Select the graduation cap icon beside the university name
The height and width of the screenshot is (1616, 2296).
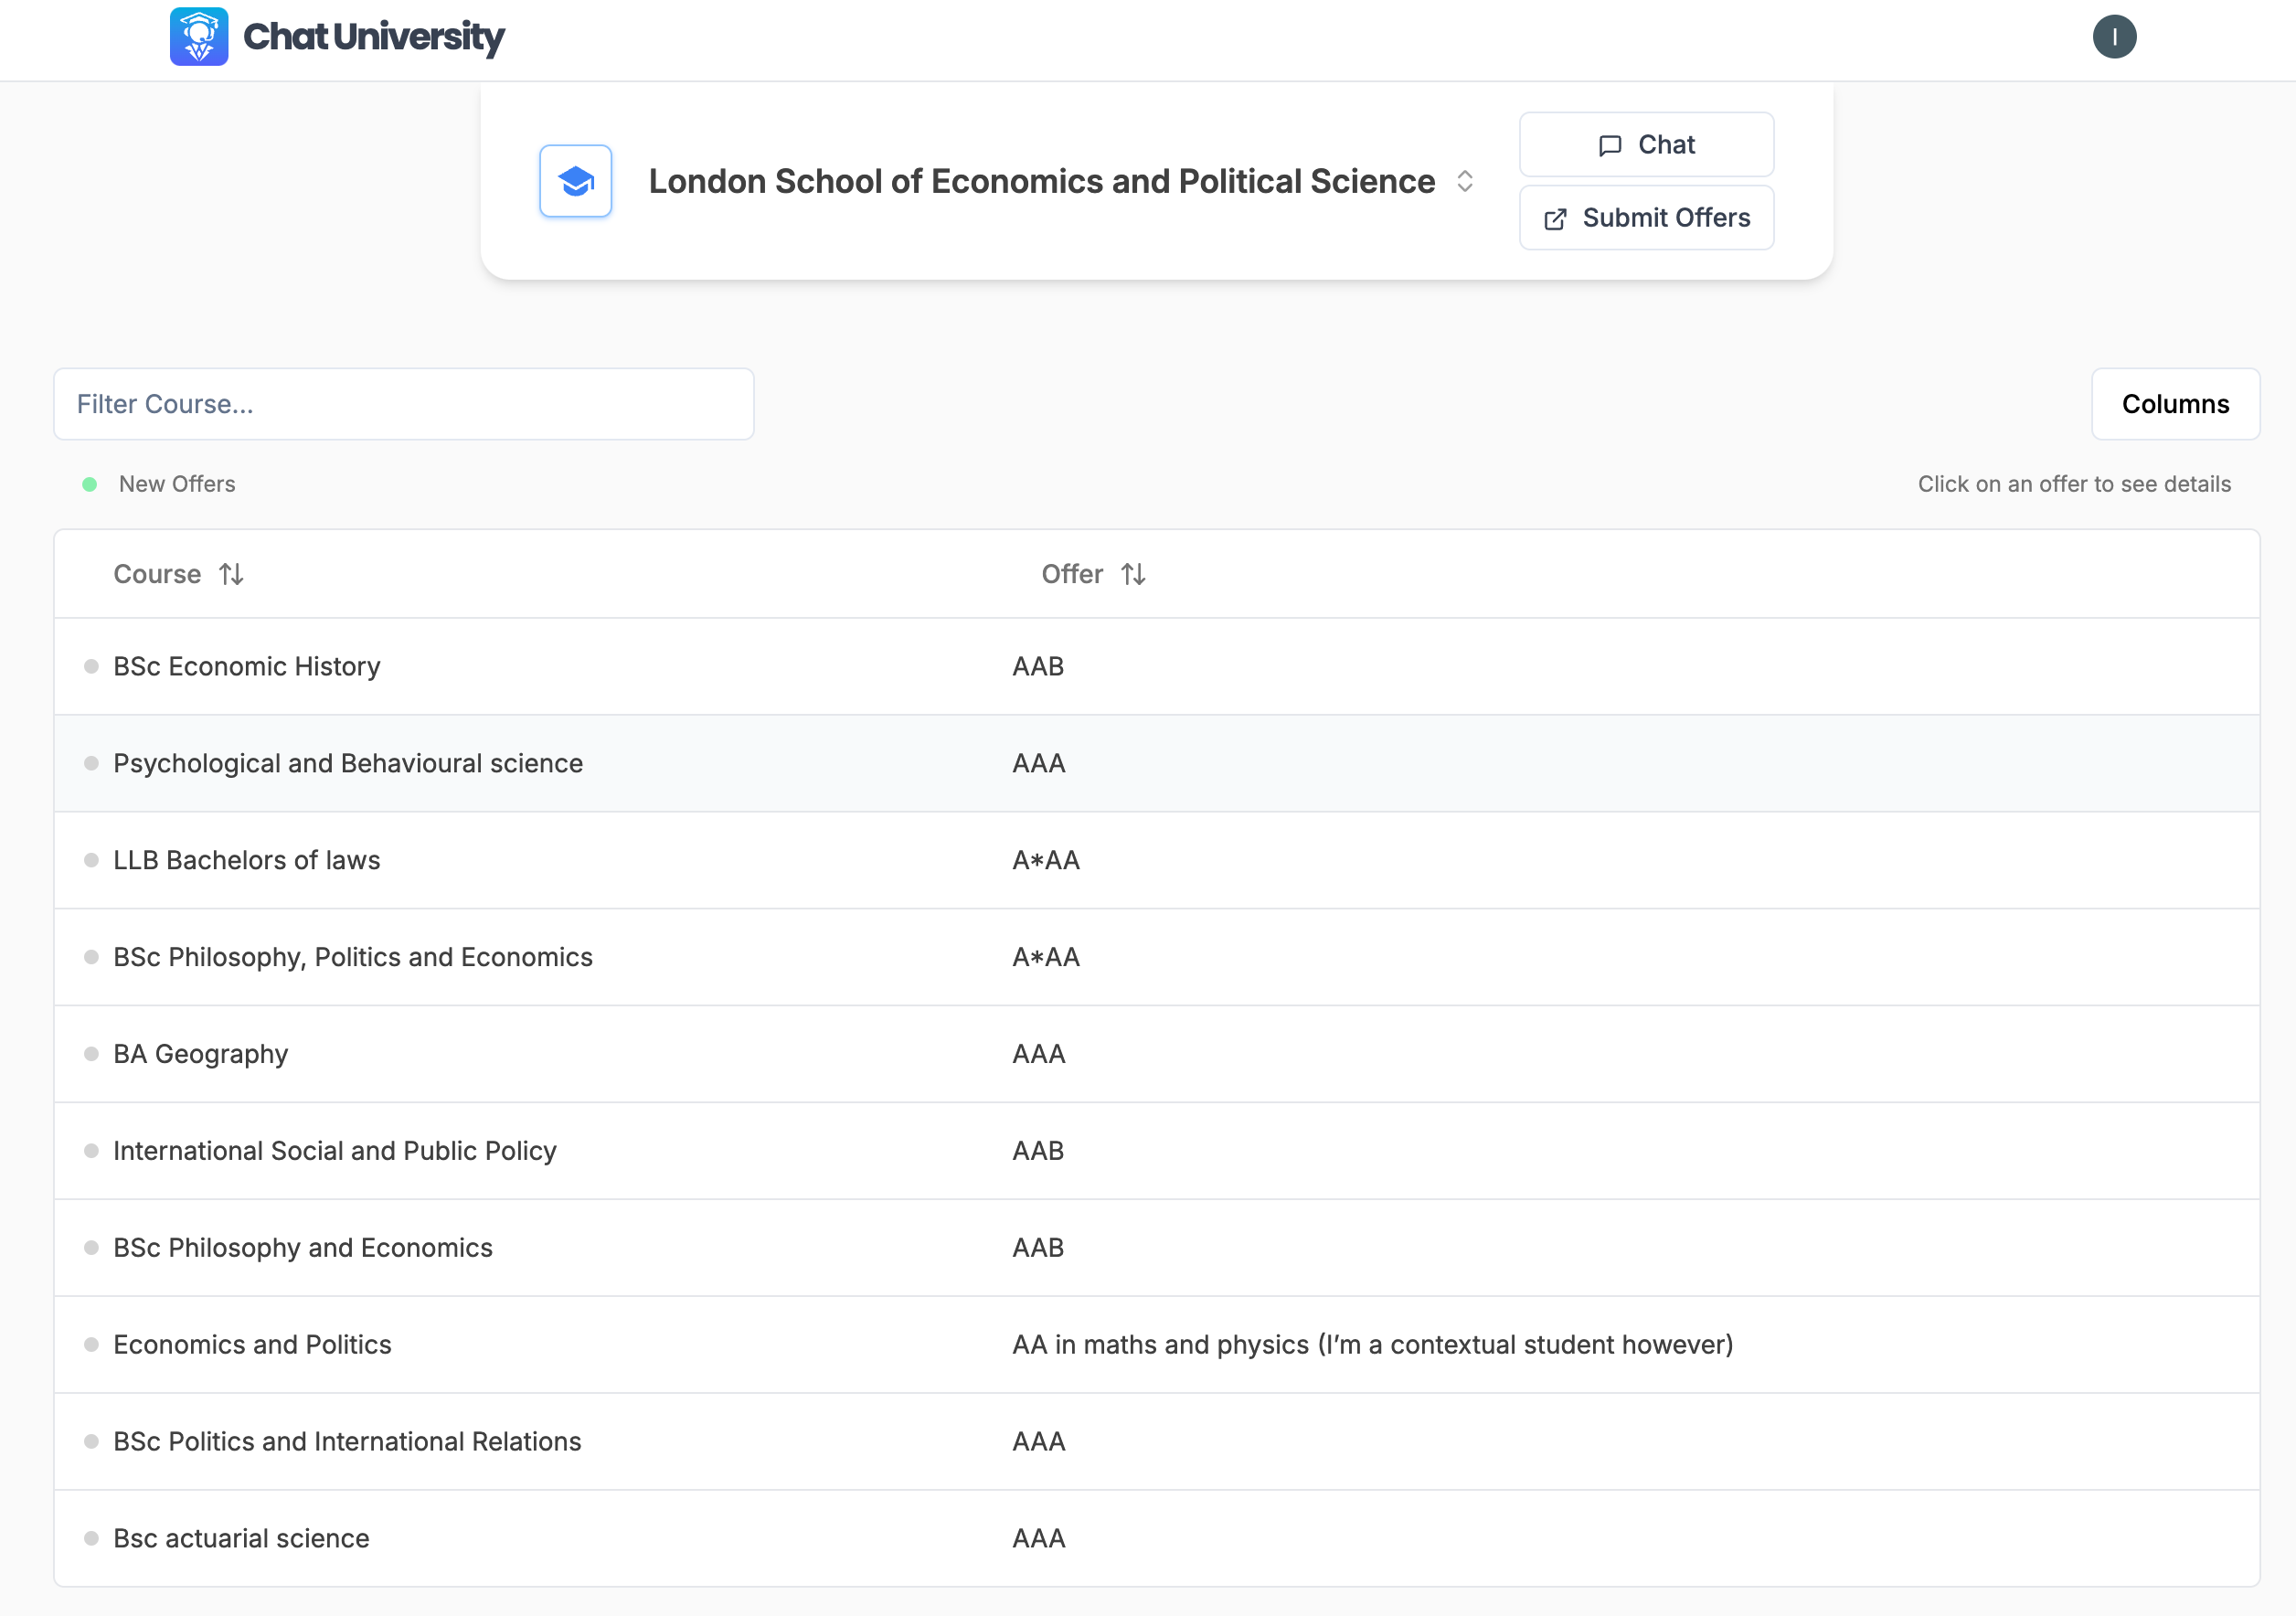(575, 181)
